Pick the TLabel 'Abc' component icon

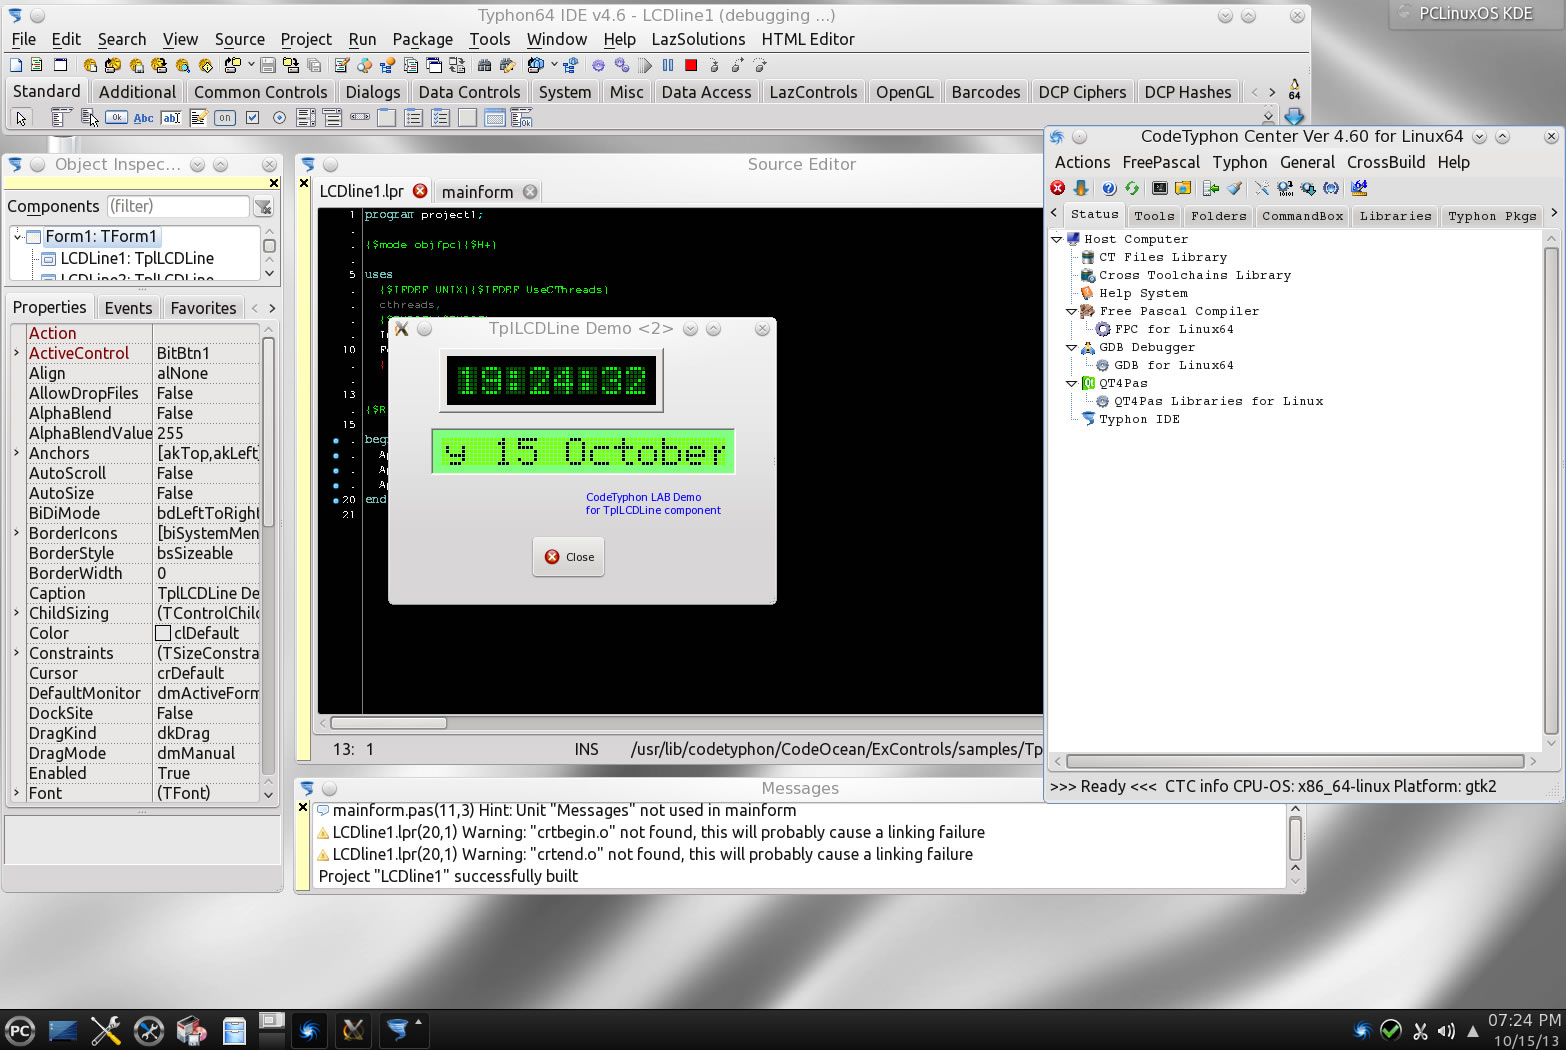(x=144, y=118)
